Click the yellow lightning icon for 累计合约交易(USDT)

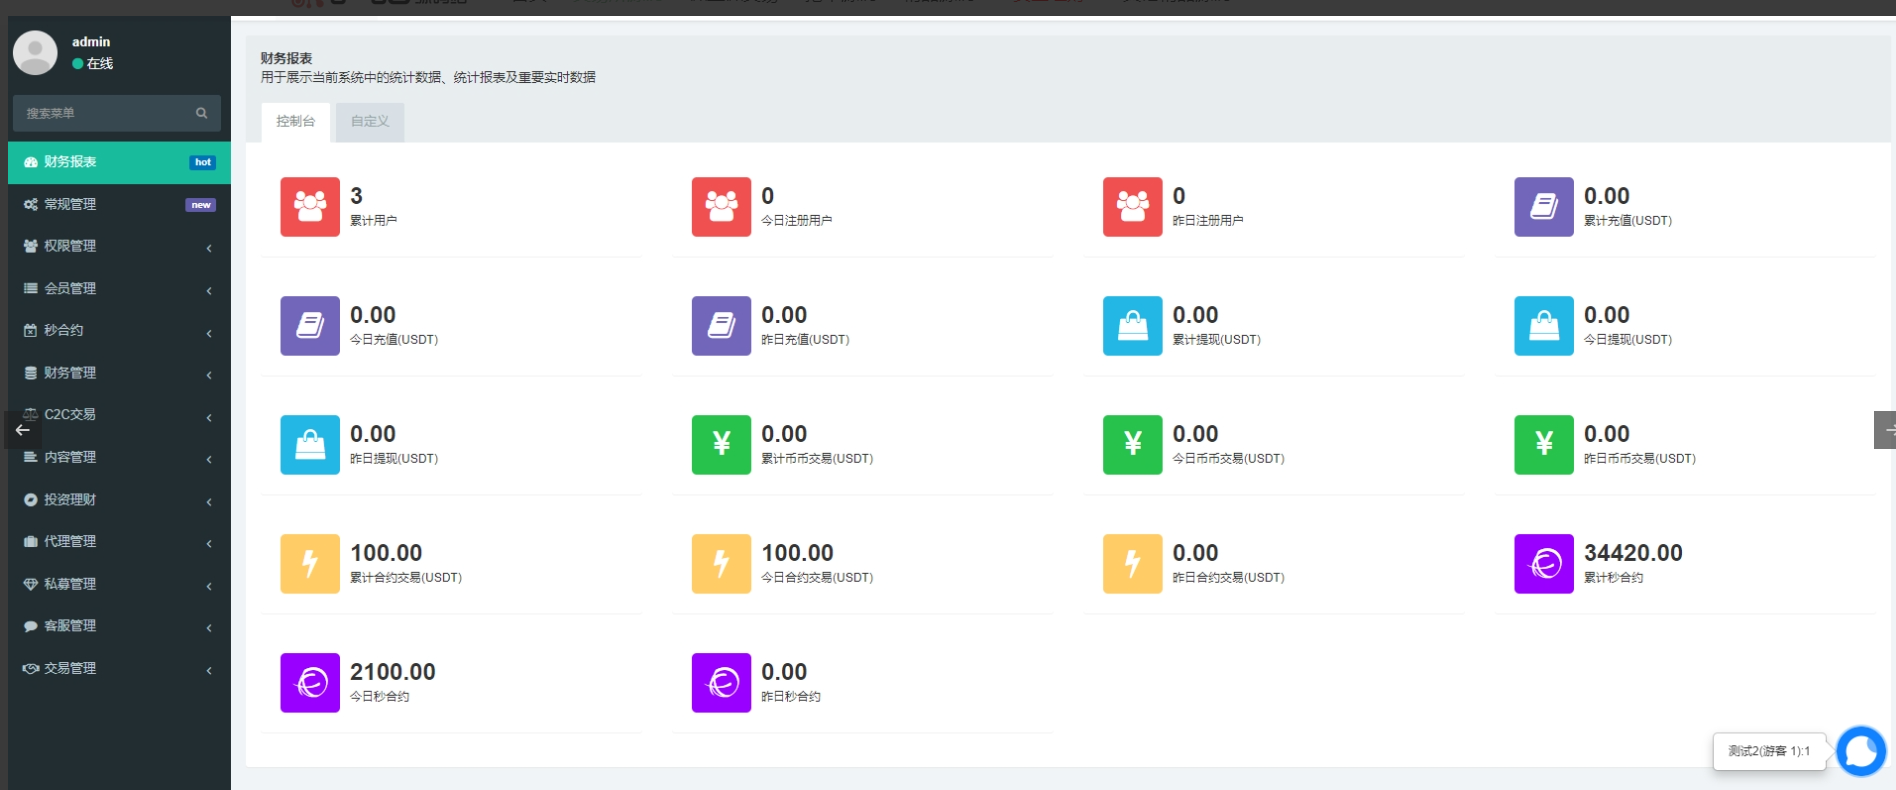tap(310, 564)
